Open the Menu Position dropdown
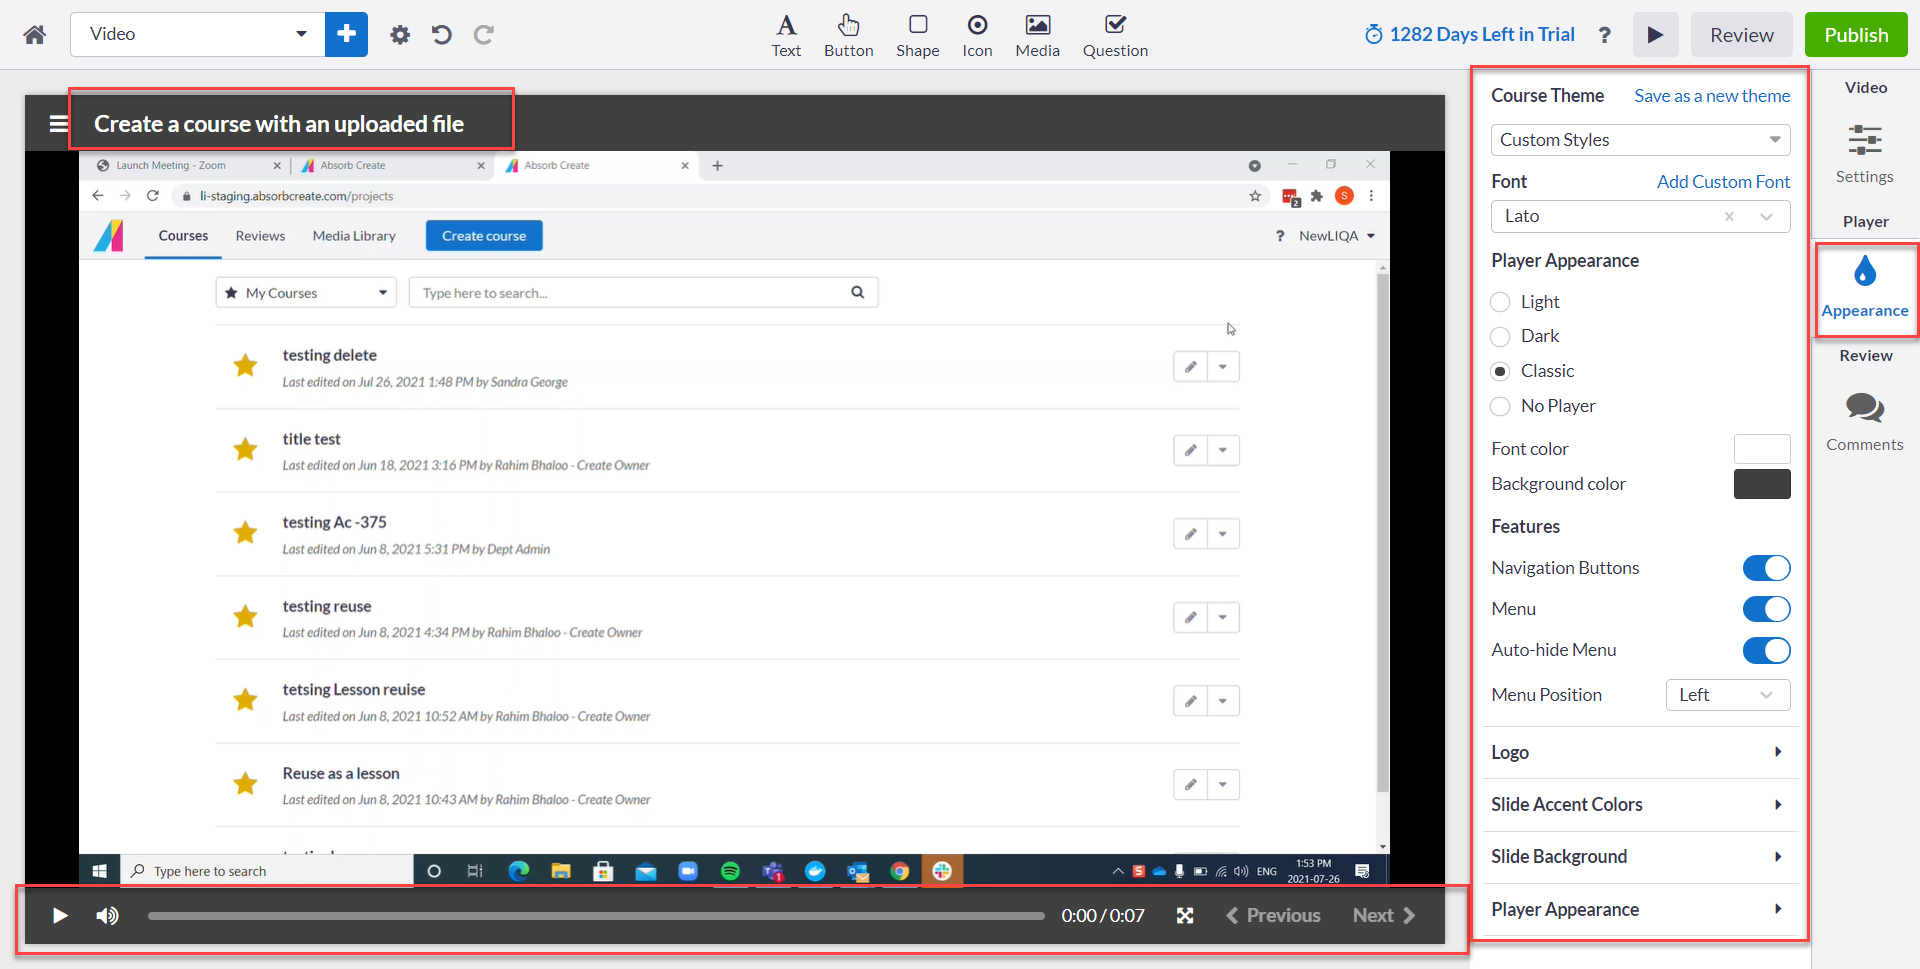 (x=1728, y=695)
